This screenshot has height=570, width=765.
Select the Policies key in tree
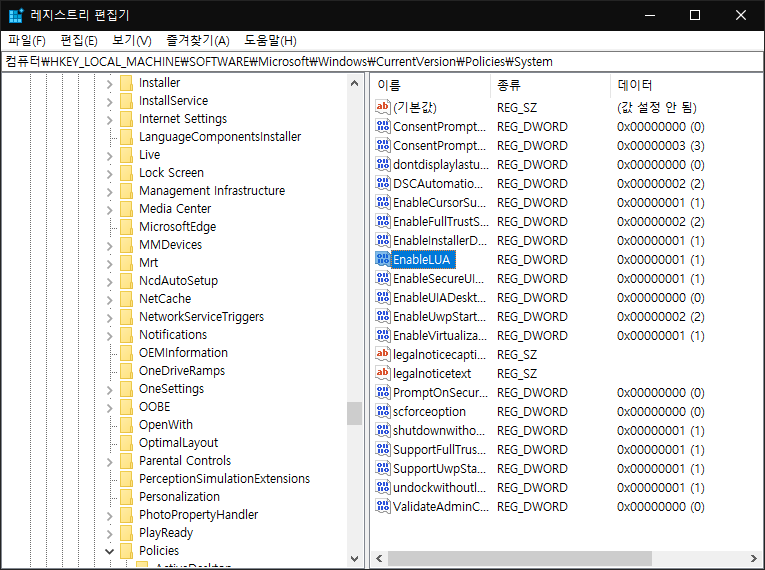(159, 551)
